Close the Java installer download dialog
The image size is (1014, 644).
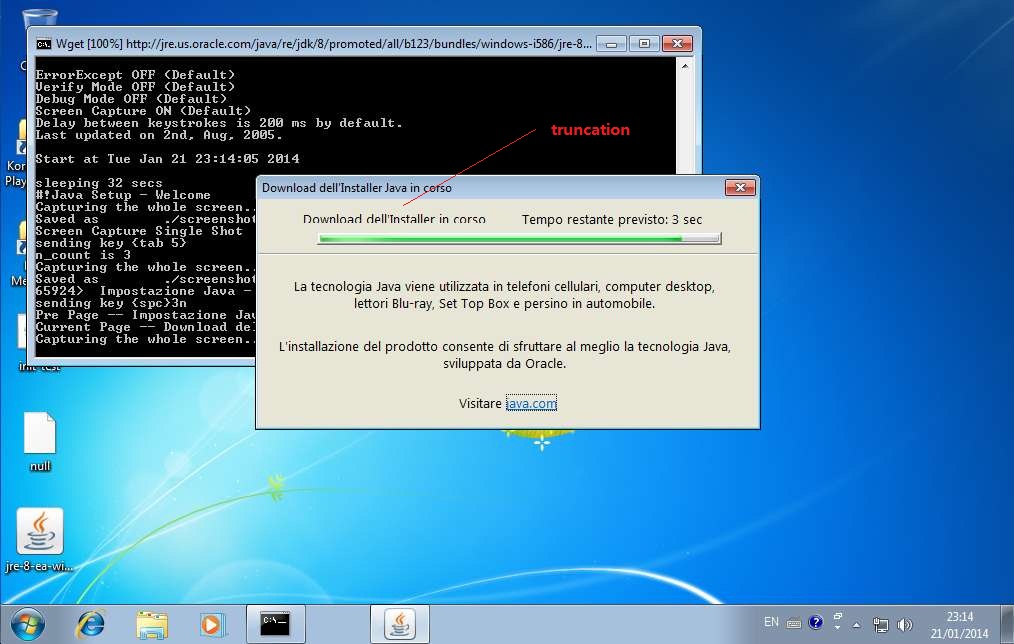740,187
